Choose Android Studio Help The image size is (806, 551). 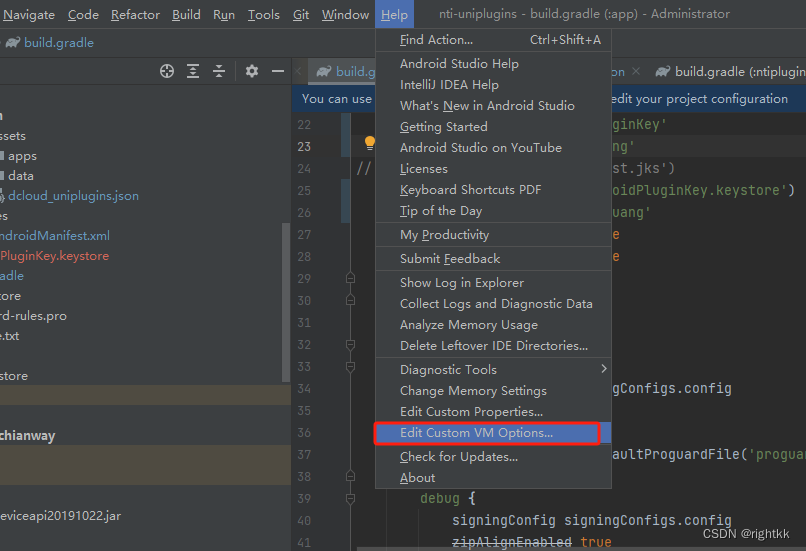point(493,64)
